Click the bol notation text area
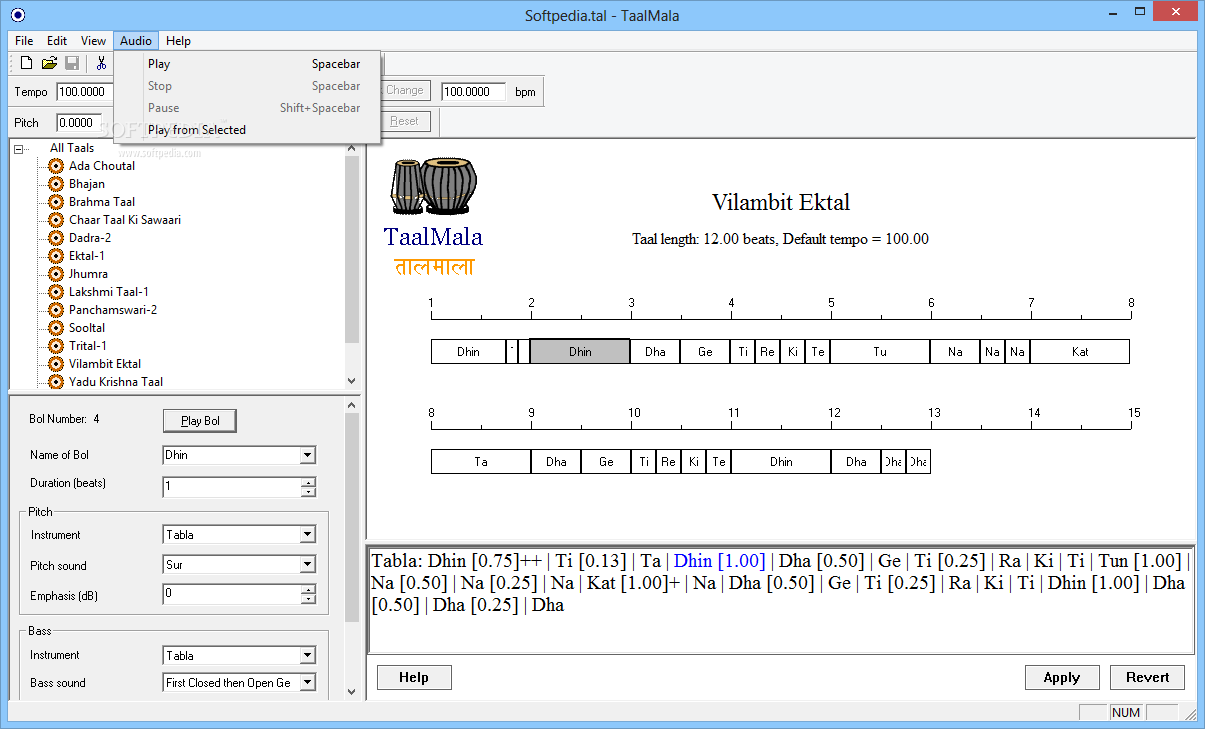This screenshot has width=1205, height=729. pyautogui.click(x=781, y=600)
